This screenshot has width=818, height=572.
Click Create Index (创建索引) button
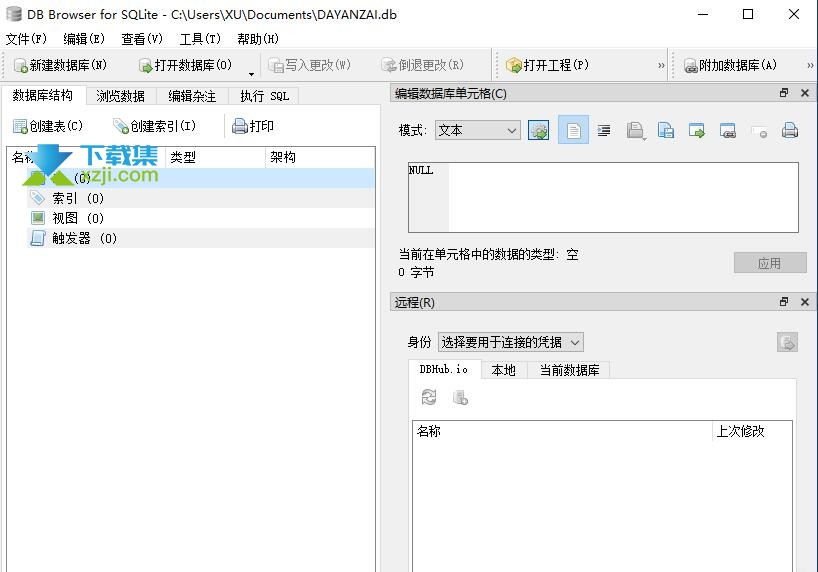pyautogui.click(x=154, y=126)
